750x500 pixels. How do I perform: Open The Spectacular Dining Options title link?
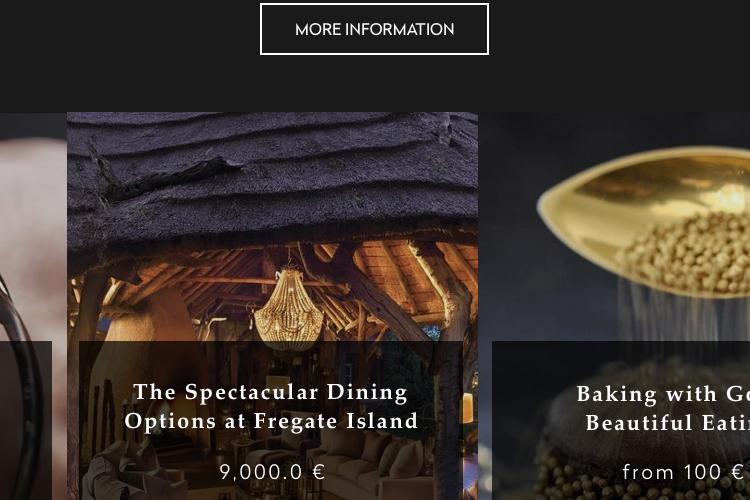[x=271, y=406]
